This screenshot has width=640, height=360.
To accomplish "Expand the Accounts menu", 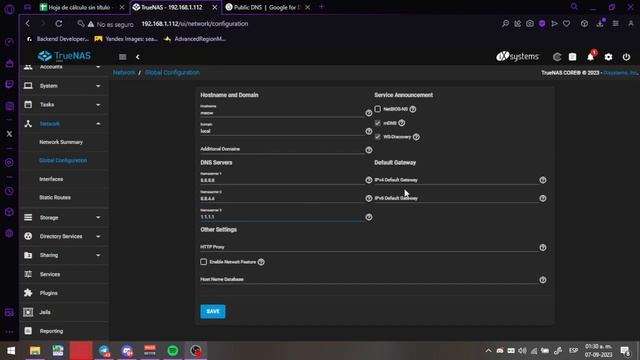I will point(64,67).
